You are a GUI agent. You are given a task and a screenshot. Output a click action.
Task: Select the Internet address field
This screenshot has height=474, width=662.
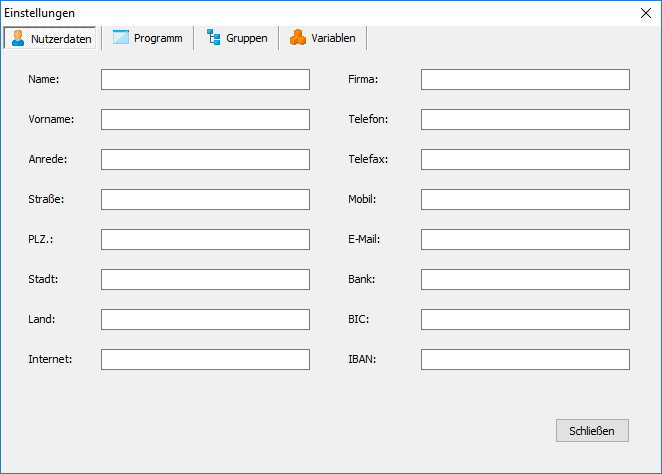[205, 359]
